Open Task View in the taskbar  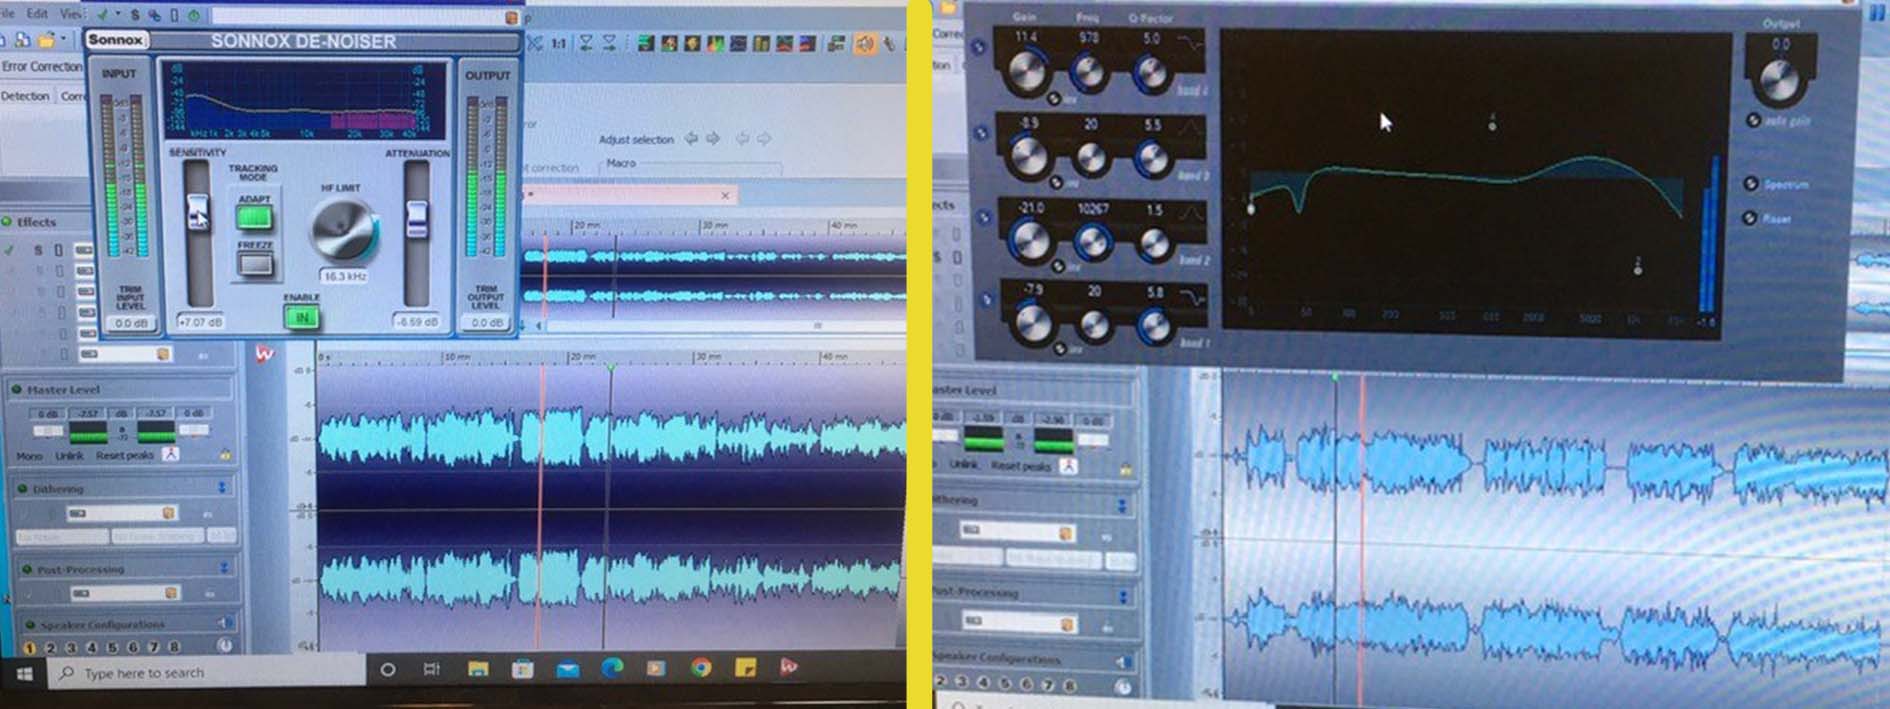pyautogui.click(x=432, y=669)
